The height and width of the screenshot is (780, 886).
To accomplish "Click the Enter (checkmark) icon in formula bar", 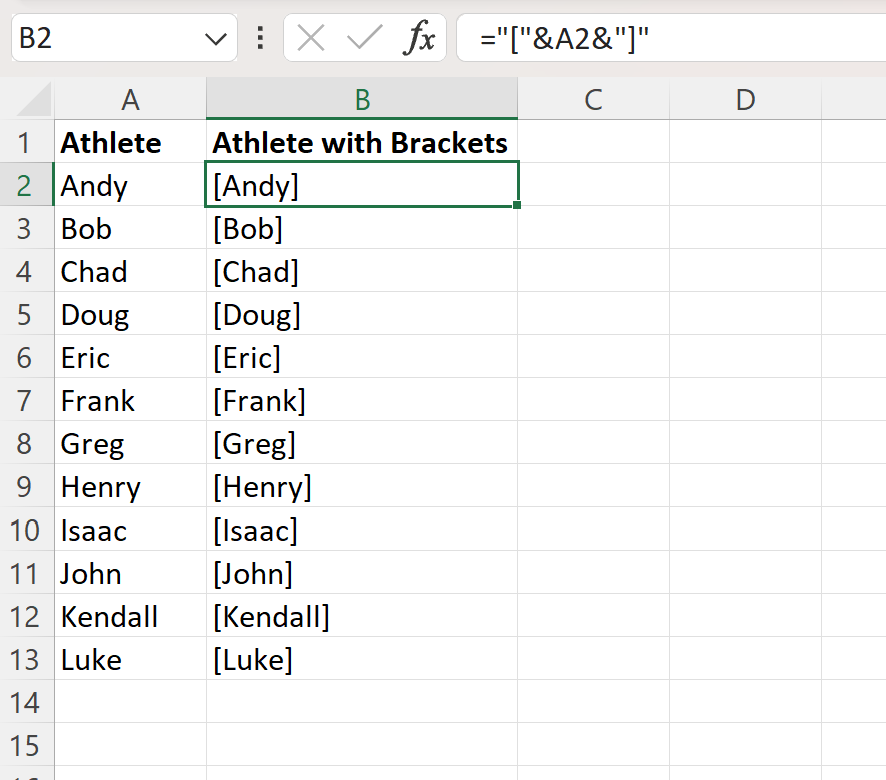I will (362, 38).
